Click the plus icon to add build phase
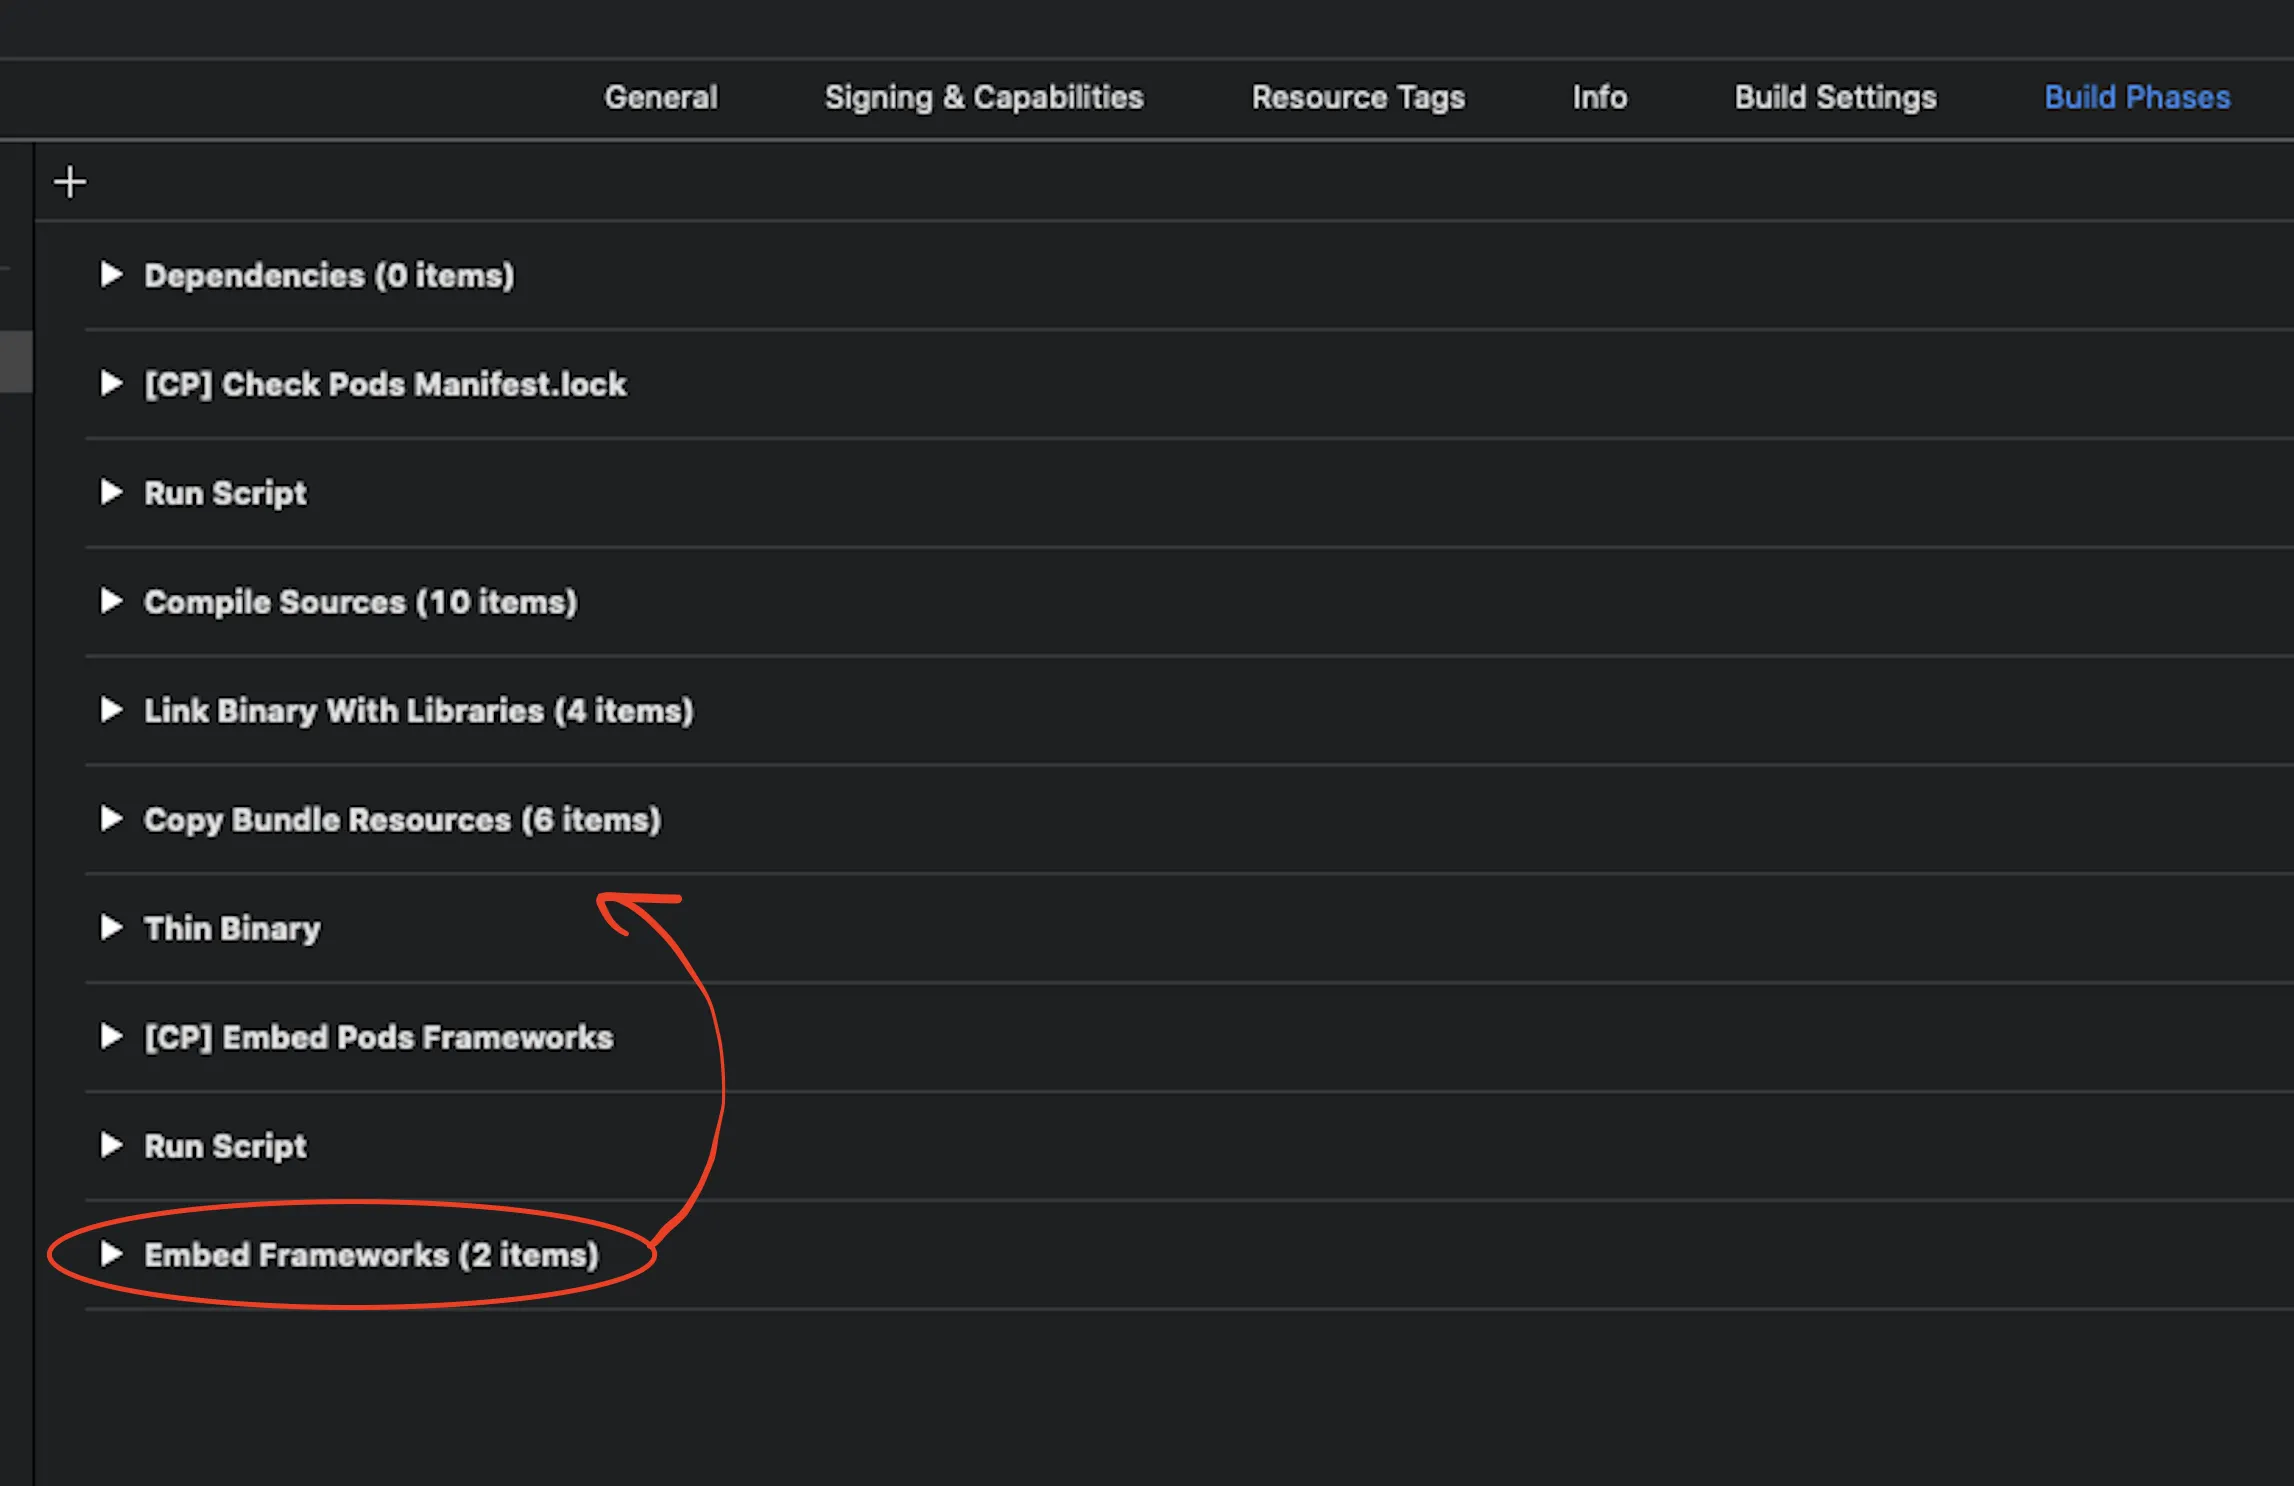The height and width of the screenshot is (1486, 2294). pos(70,182)
